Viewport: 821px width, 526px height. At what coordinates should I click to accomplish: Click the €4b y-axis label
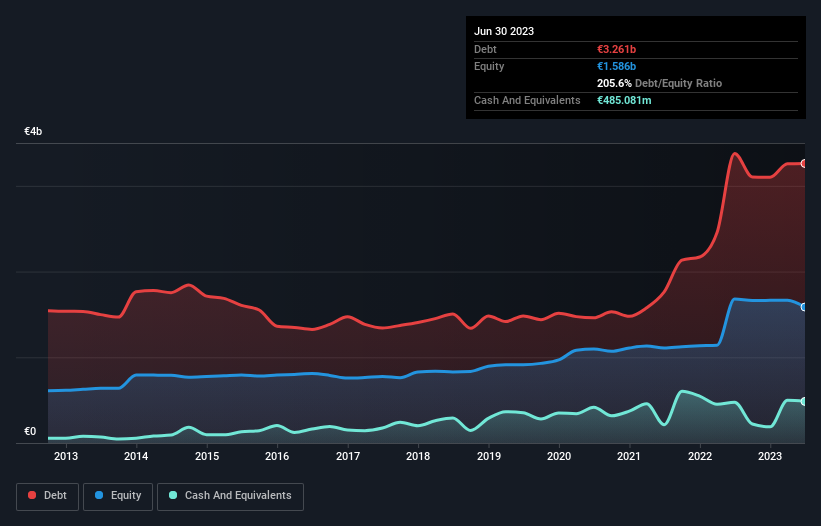33,131
